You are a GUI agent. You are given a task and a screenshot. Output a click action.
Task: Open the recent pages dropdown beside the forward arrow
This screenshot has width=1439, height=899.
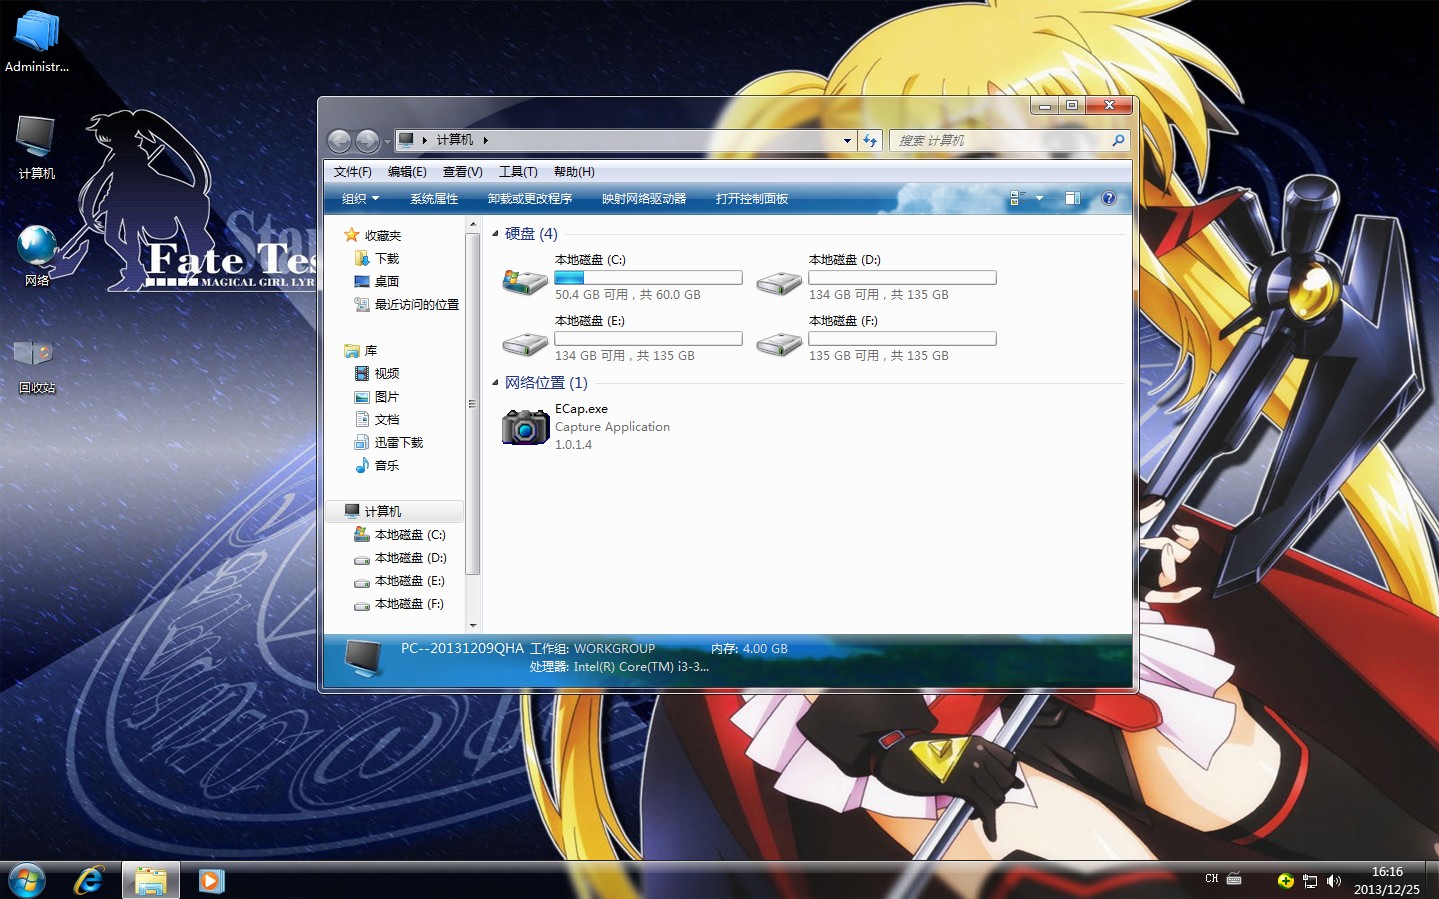point(387,141)
